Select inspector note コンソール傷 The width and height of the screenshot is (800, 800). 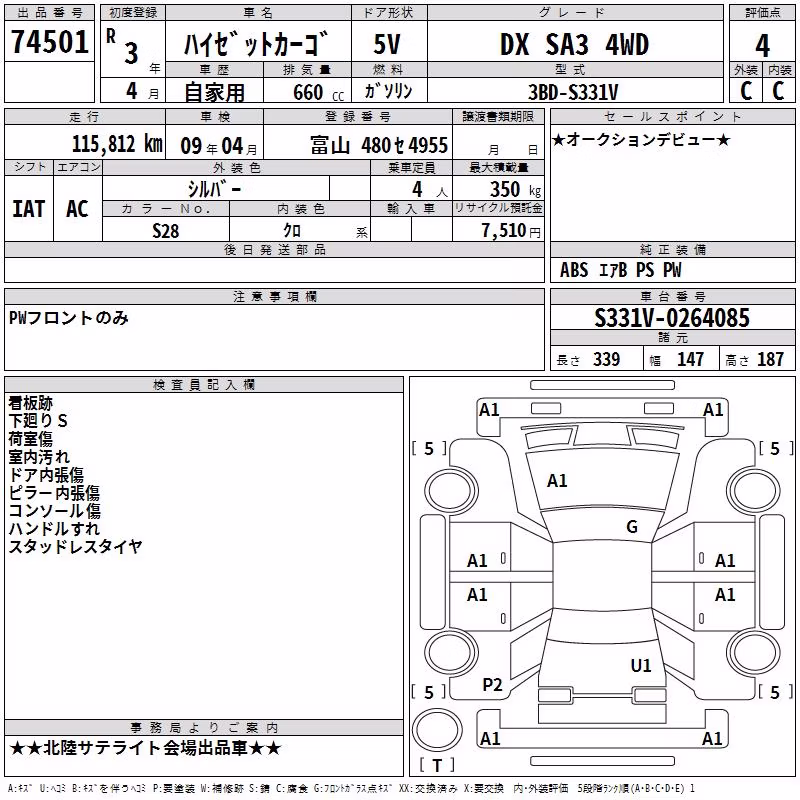[x=54, y=511]
